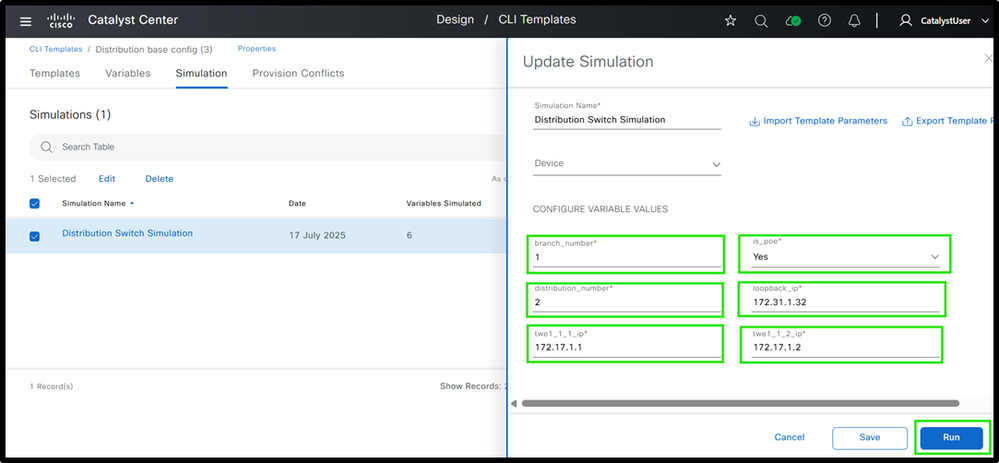The width and height of the screenshot is (999, 463).
Task: Close the Update Simulation panel
Action: tap(988, 59)
